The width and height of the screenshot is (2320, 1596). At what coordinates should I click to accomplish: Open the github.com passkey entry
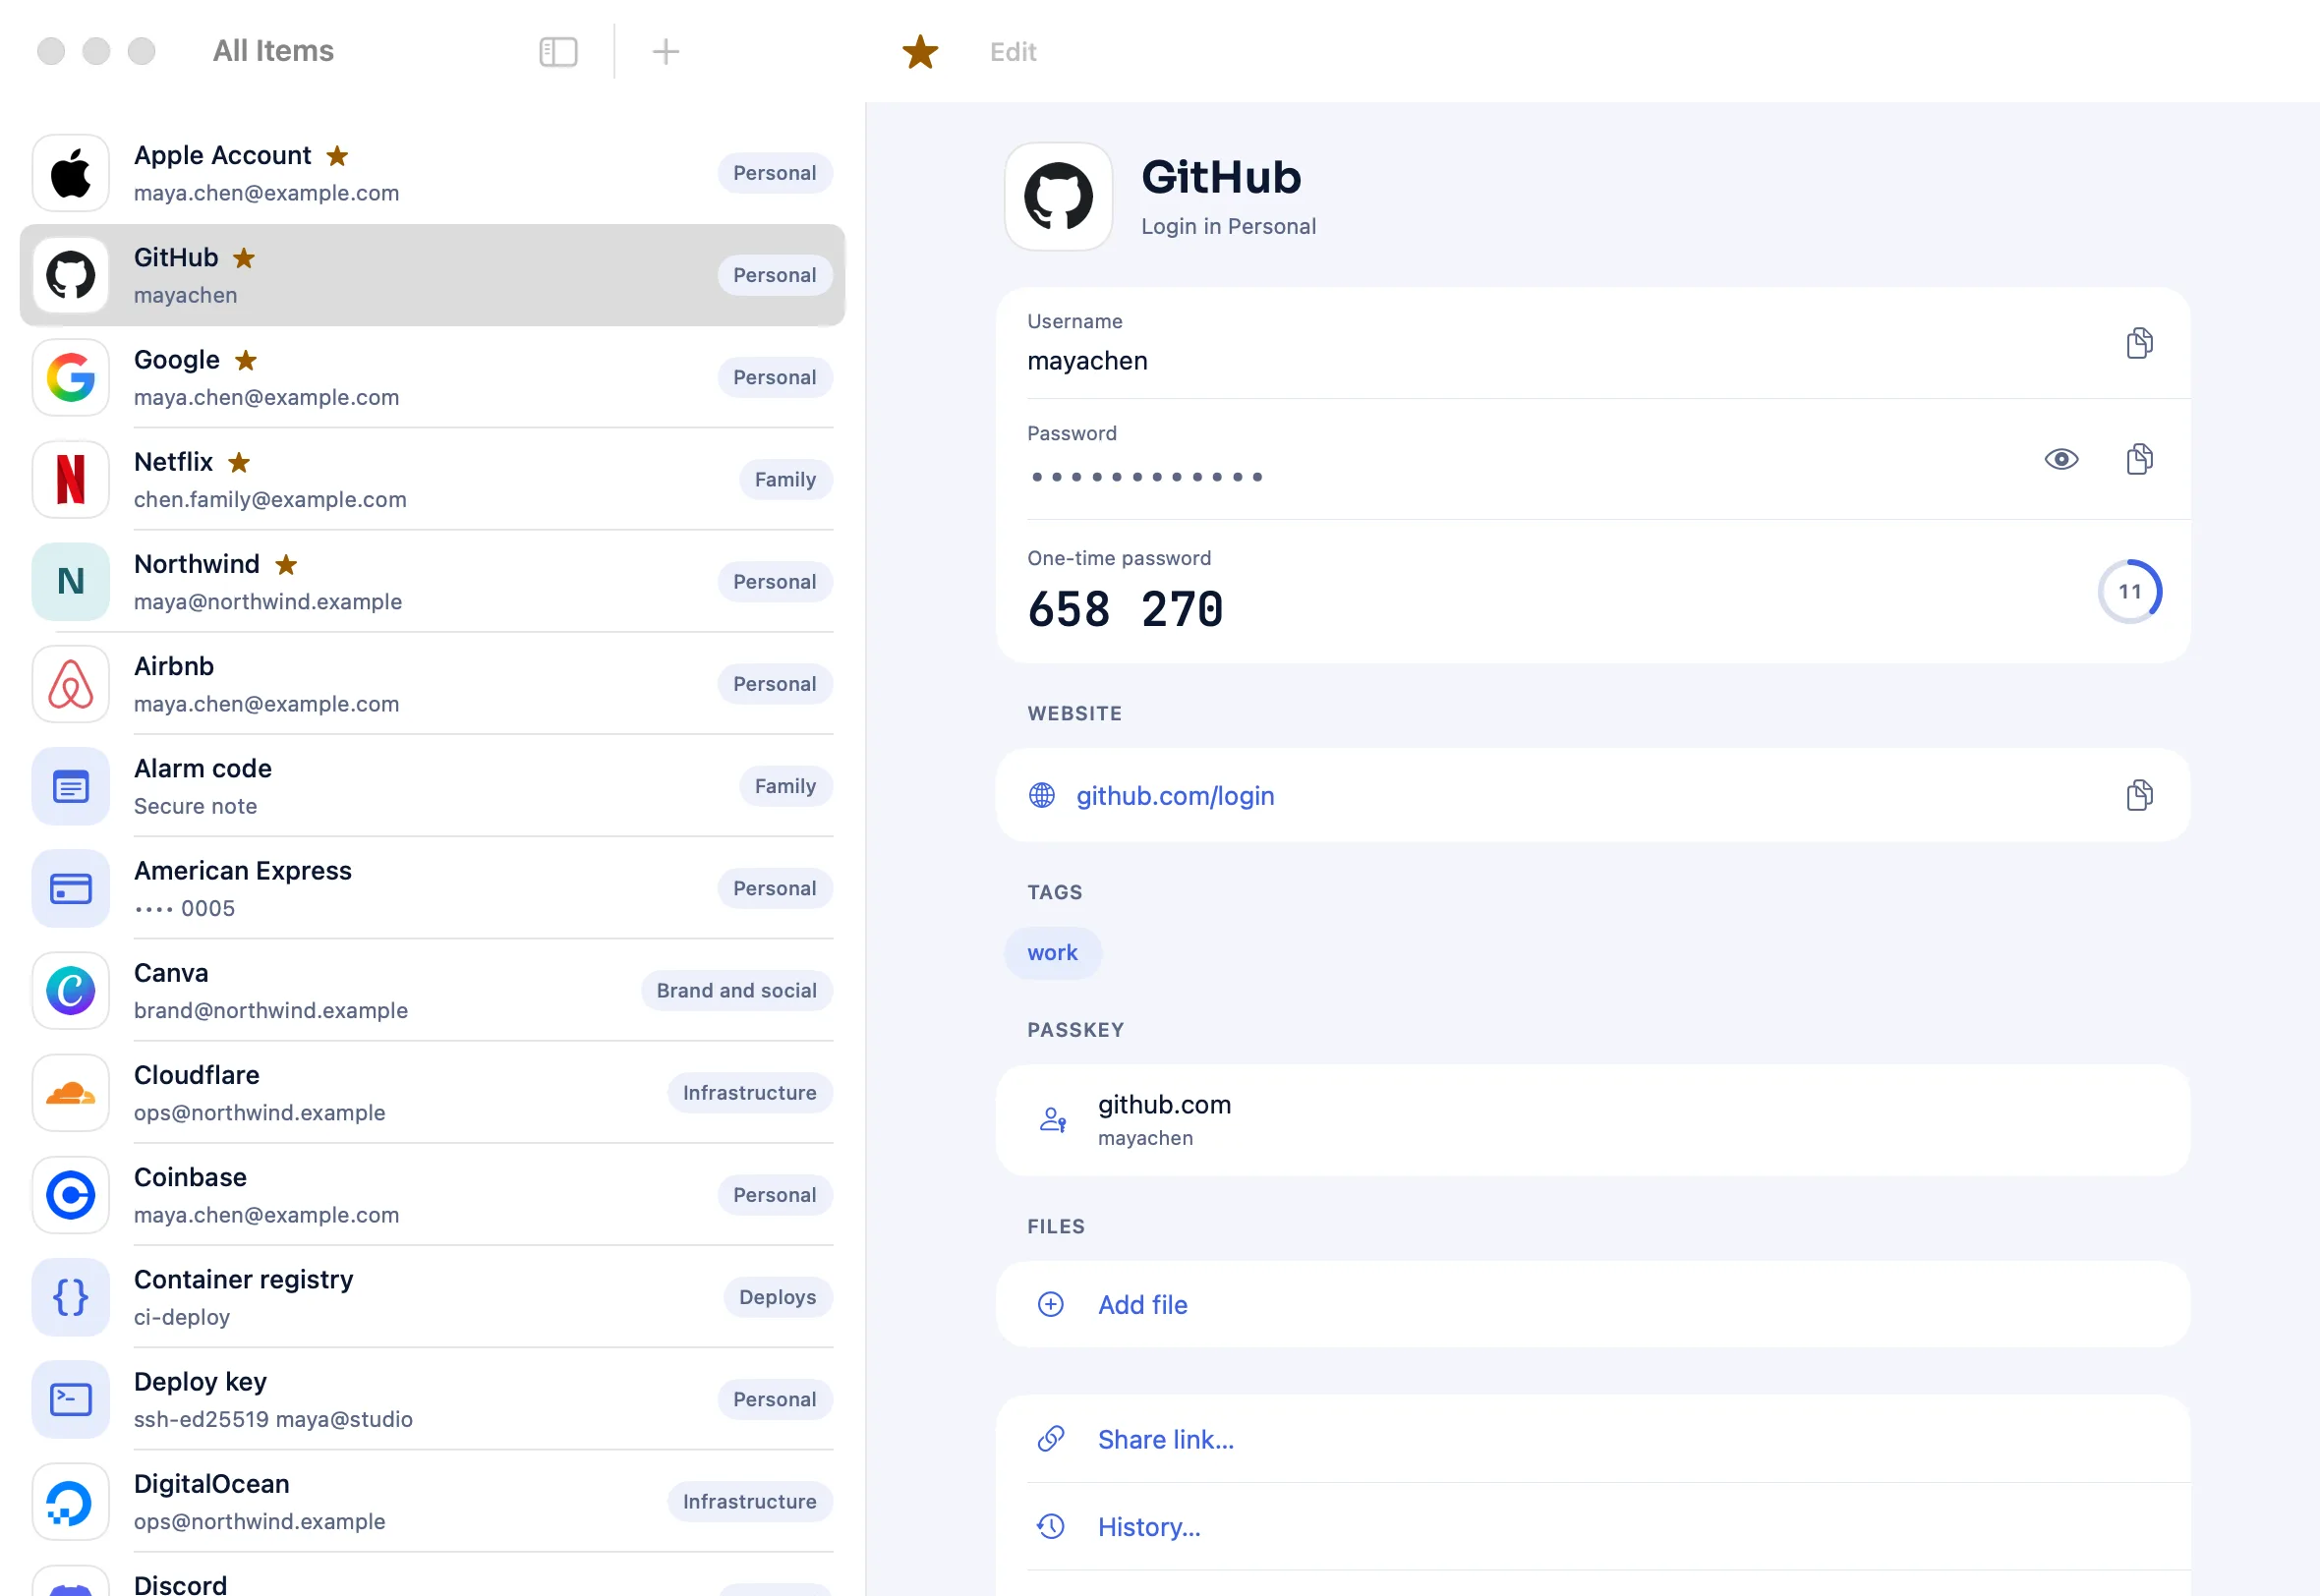click(x=1592, y=1119)
